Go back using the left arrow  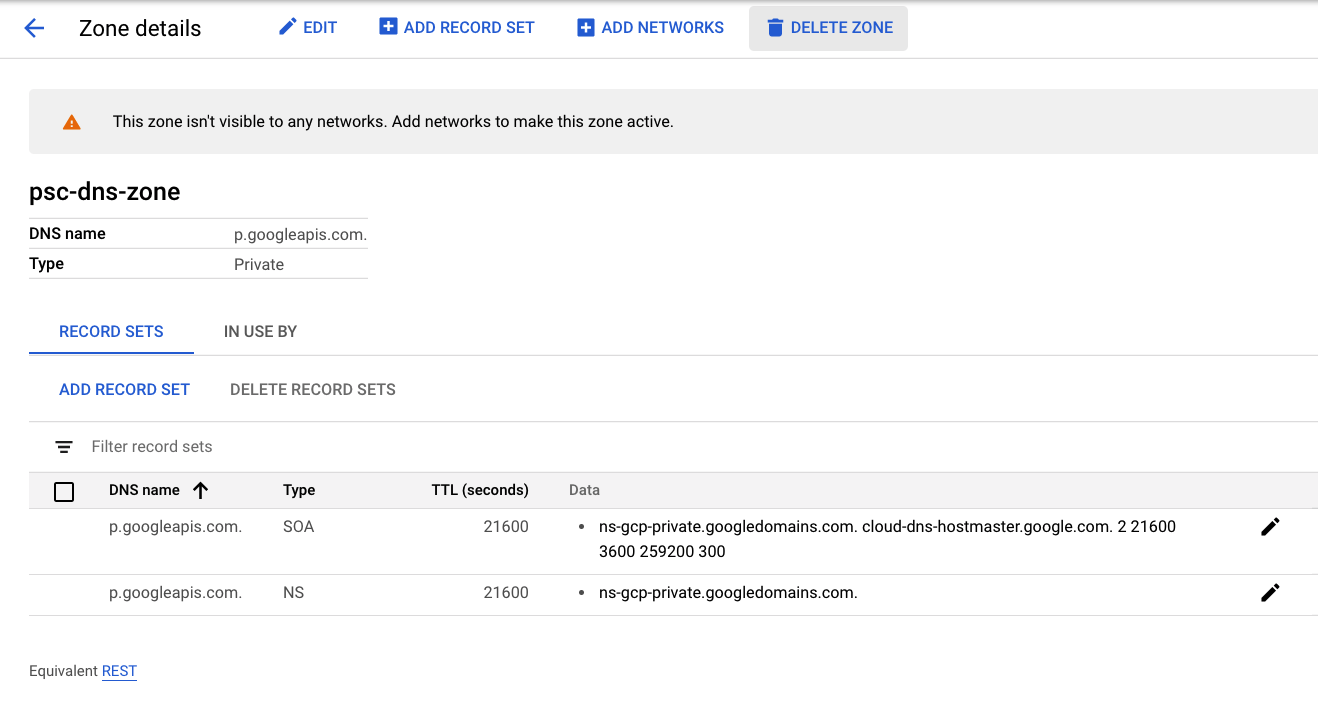tap(34, 28)
